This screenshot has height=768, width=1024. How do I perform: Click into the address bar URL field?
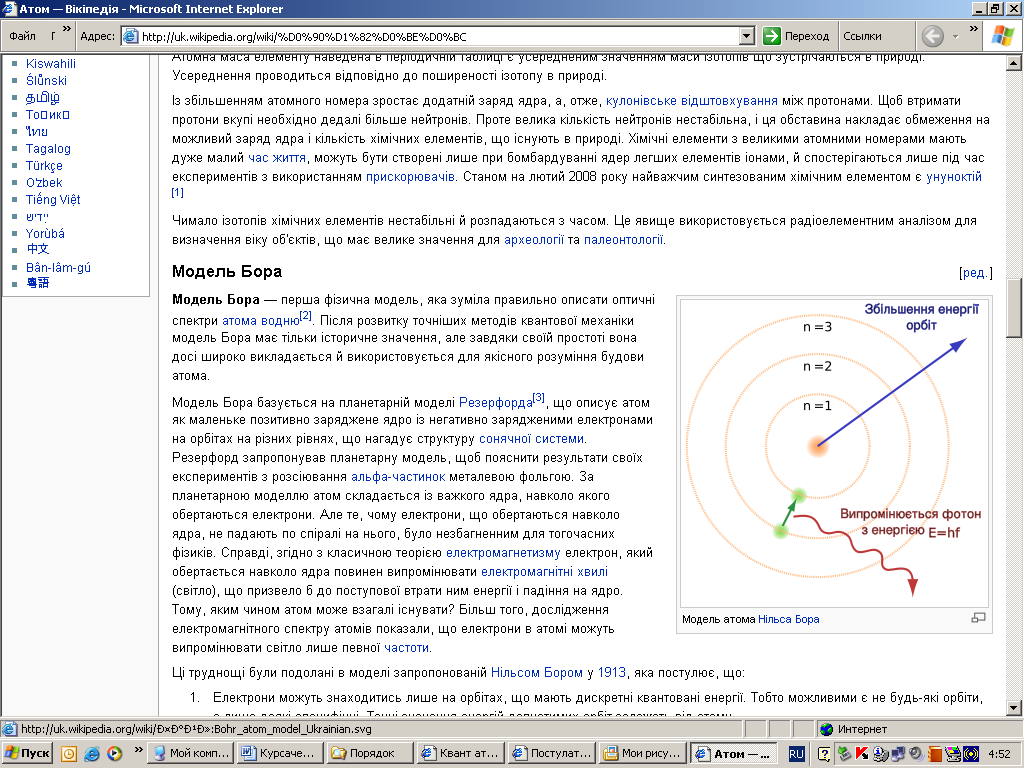tap(438, 37)
